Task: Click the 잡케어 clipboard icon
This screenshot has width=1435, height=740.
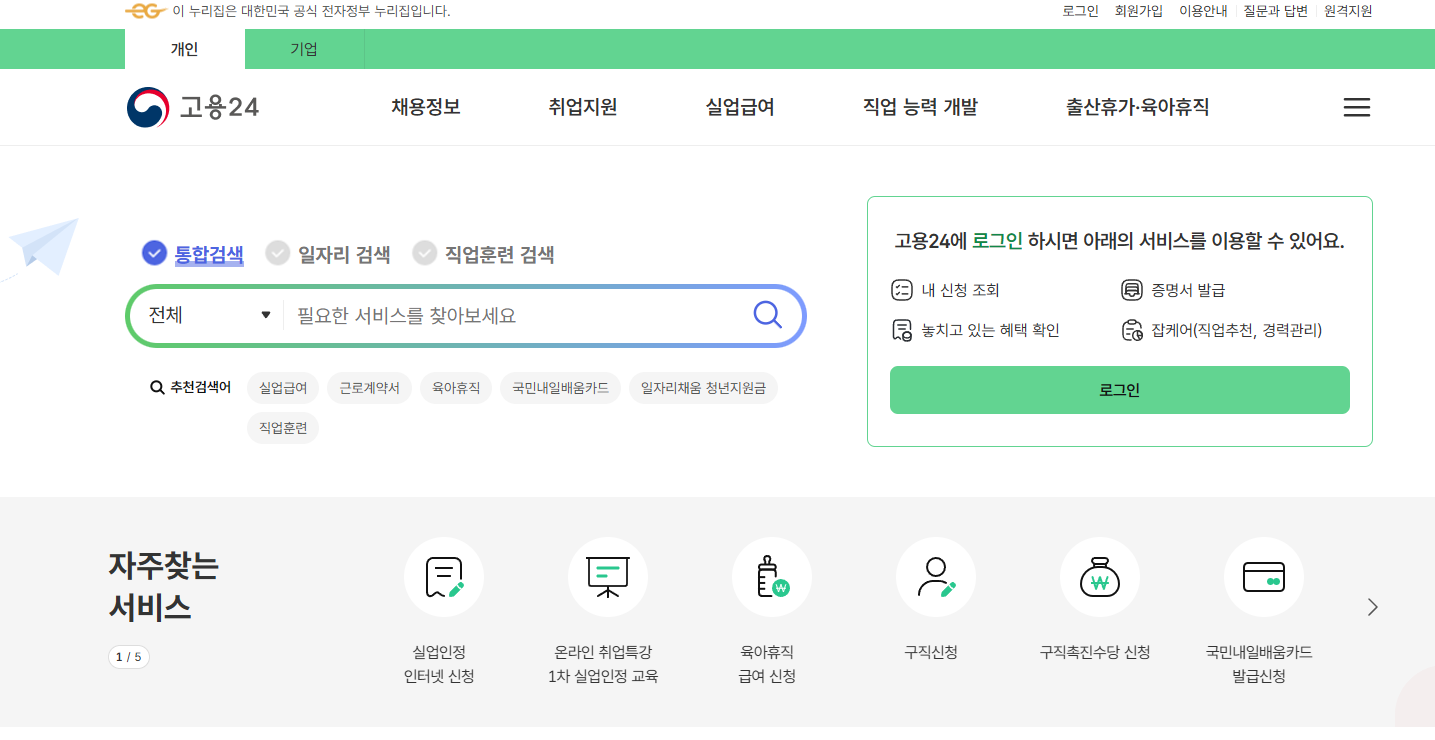Action: pos(1131,330)
